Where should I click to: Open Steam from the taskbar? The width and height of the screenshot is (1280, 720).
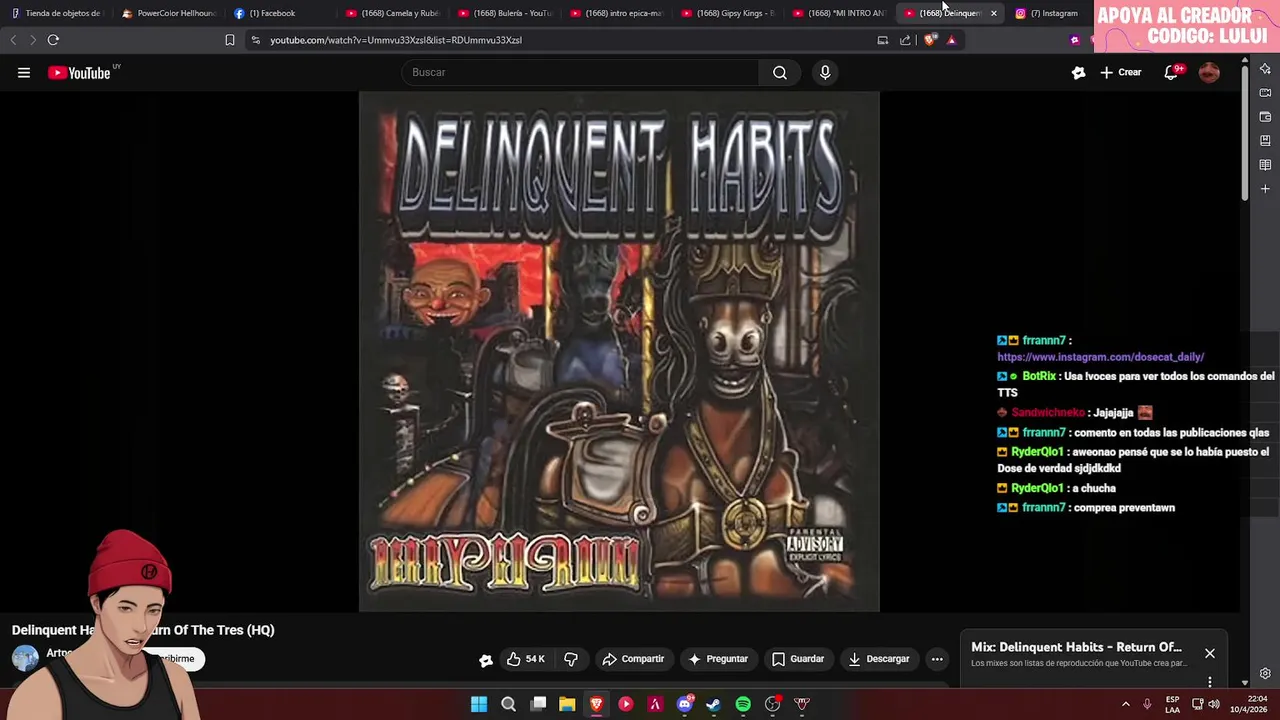[713, 704]
